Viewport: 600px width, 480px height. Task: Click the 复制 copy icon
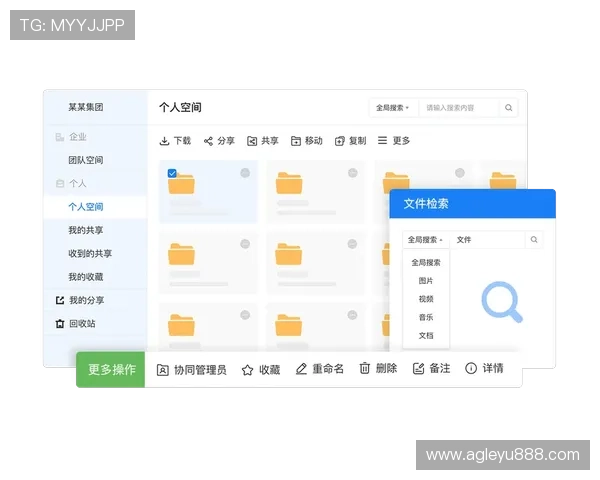pyautogui.click(x=339, y=141)
